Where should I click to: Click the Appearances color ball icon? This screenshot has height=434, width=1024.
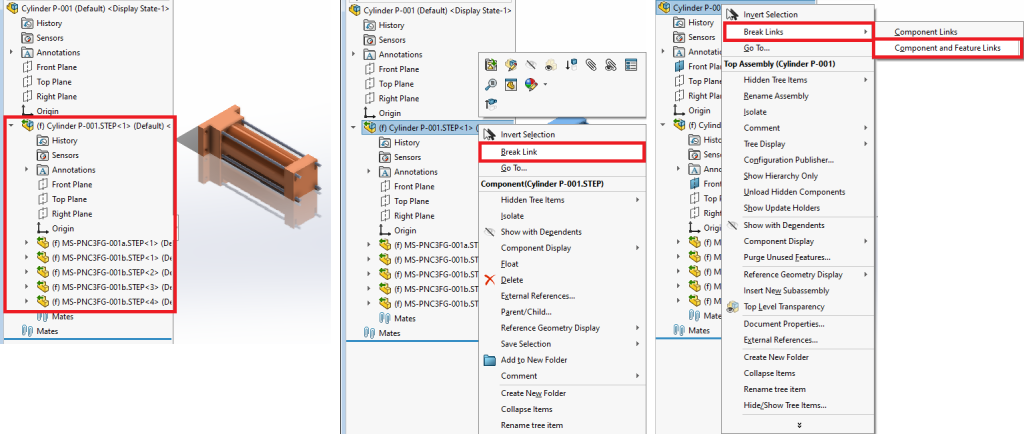[x=530, y=85]
